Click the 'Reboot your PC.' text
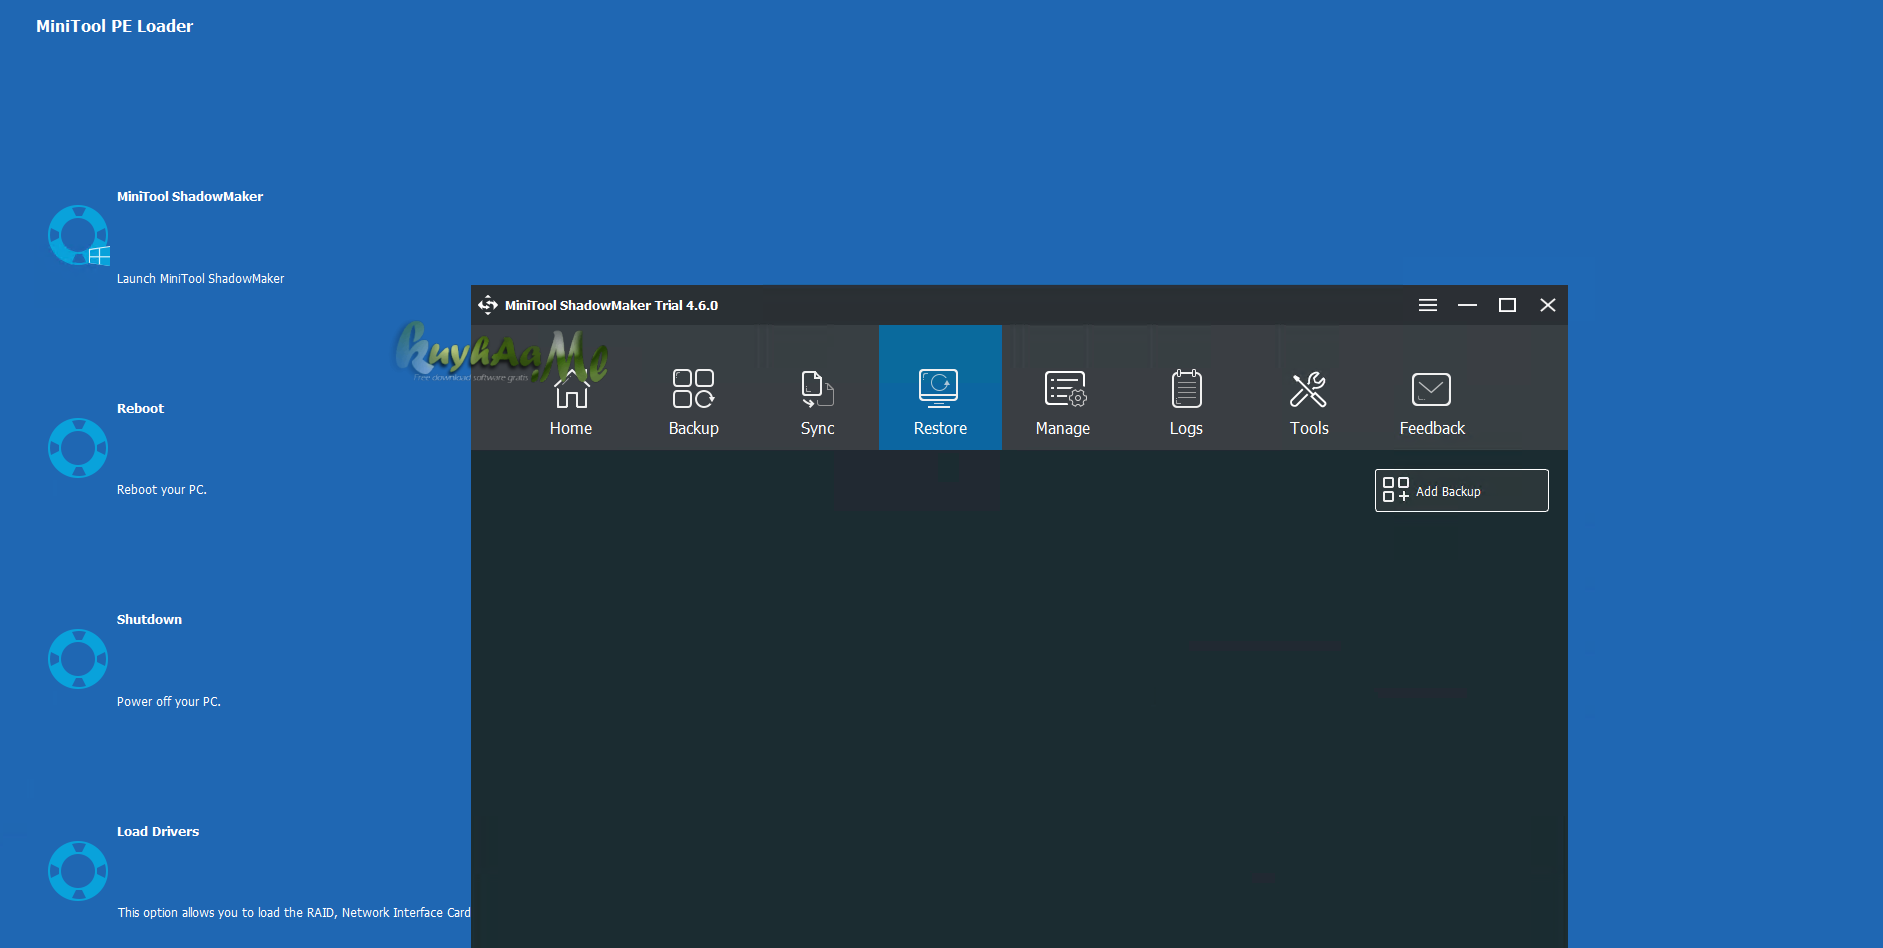This screenshot has width=1883, height=948. 162,490
